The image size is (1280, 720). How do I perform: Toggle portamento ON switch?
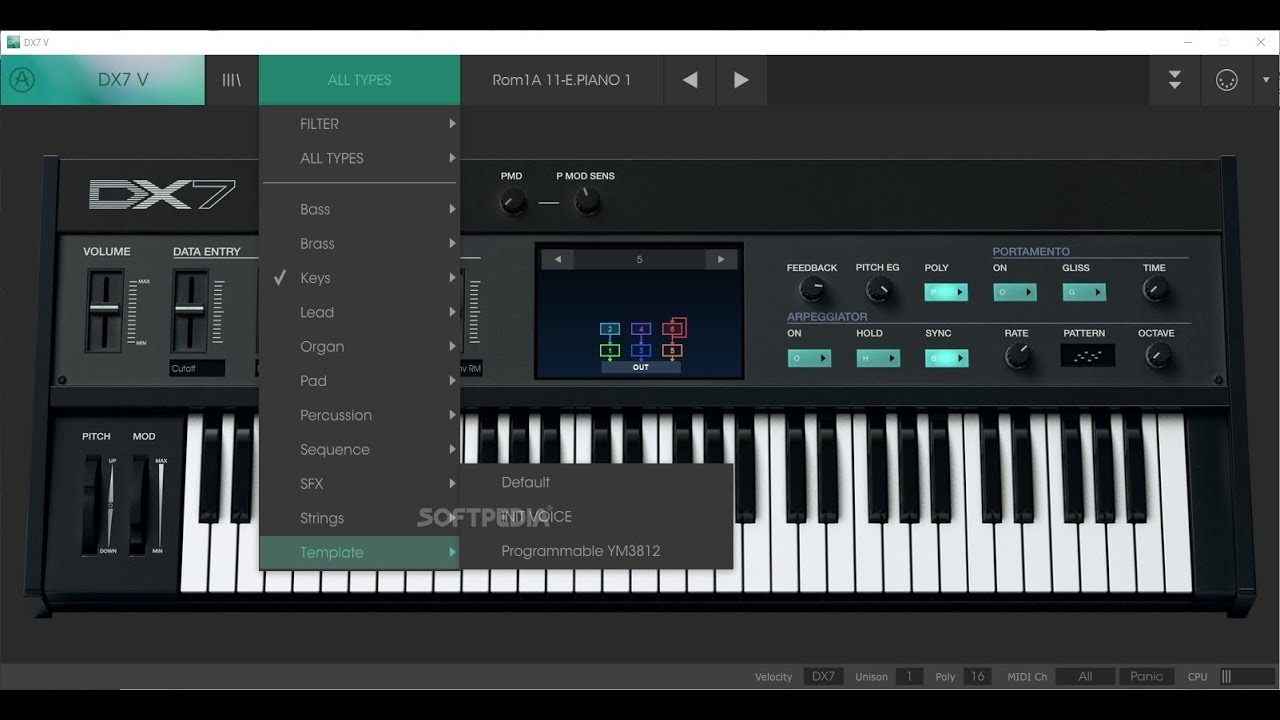point(1014,292)
